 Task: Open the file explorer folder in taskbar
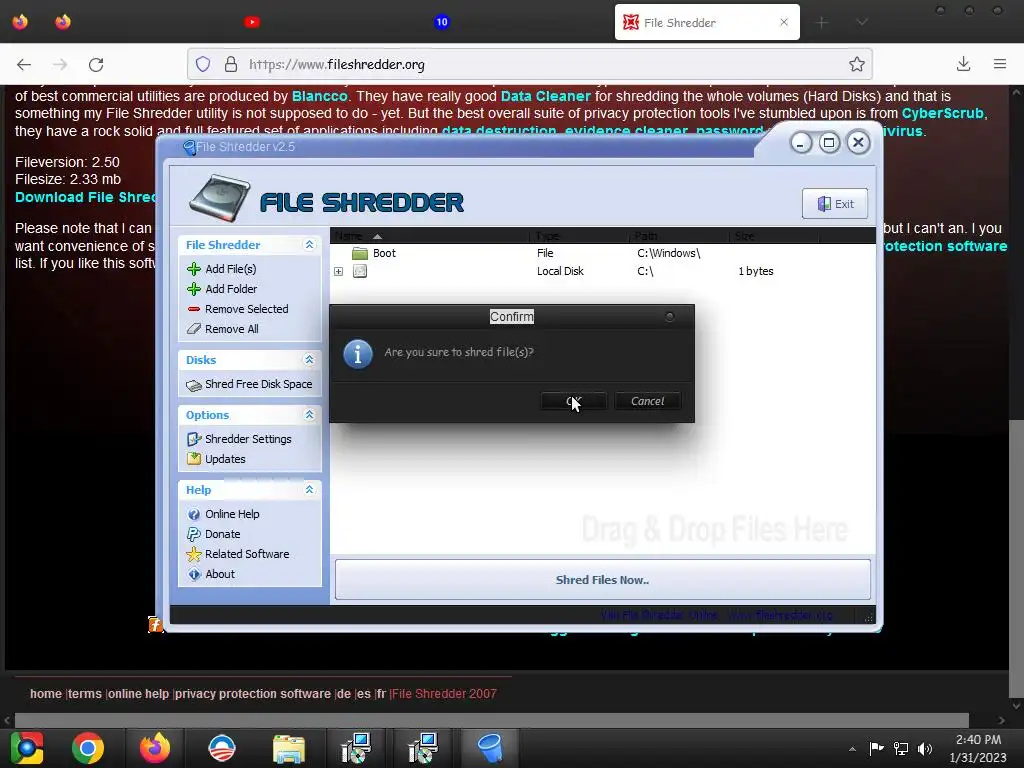click(289, 748)
